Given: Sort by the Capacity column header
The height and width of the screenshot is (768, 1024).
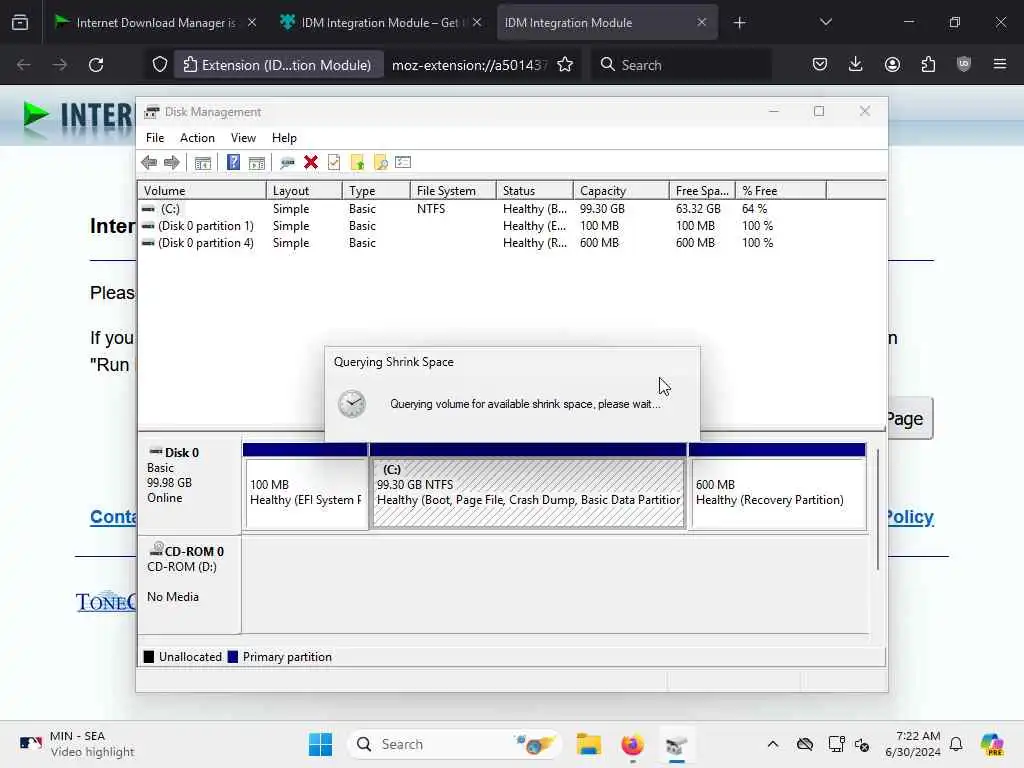Looking at the screenshot, I should [621, 191].
